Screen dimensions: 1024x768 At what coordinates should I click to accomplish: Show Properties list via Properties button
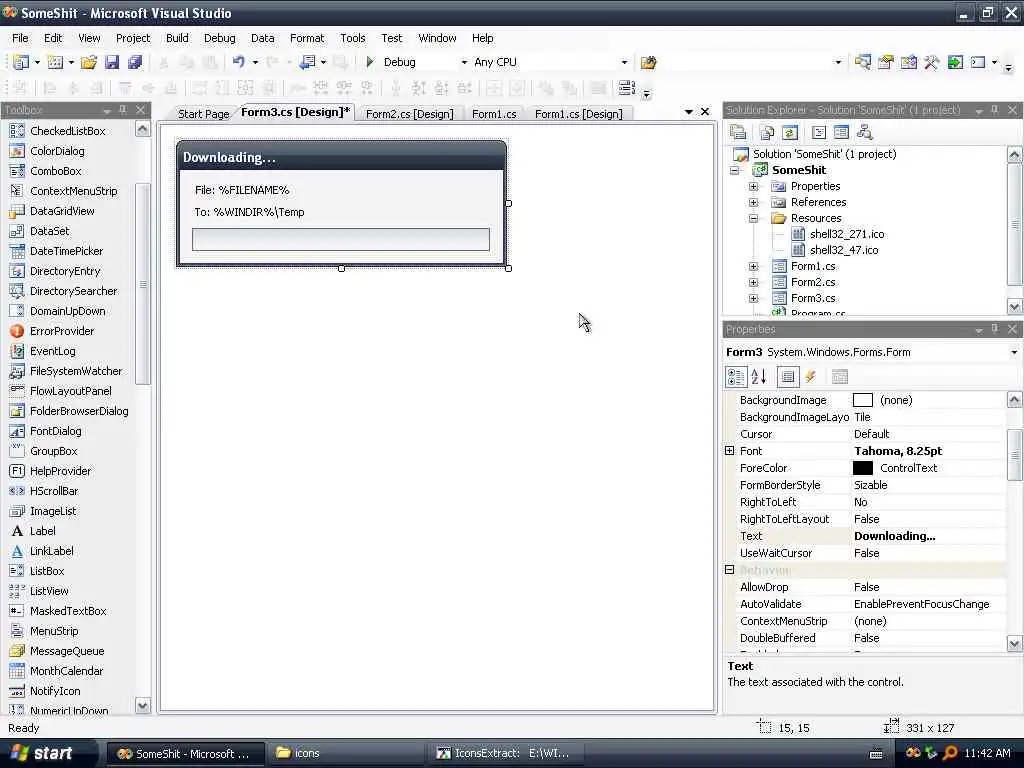(x=788, y=377)
